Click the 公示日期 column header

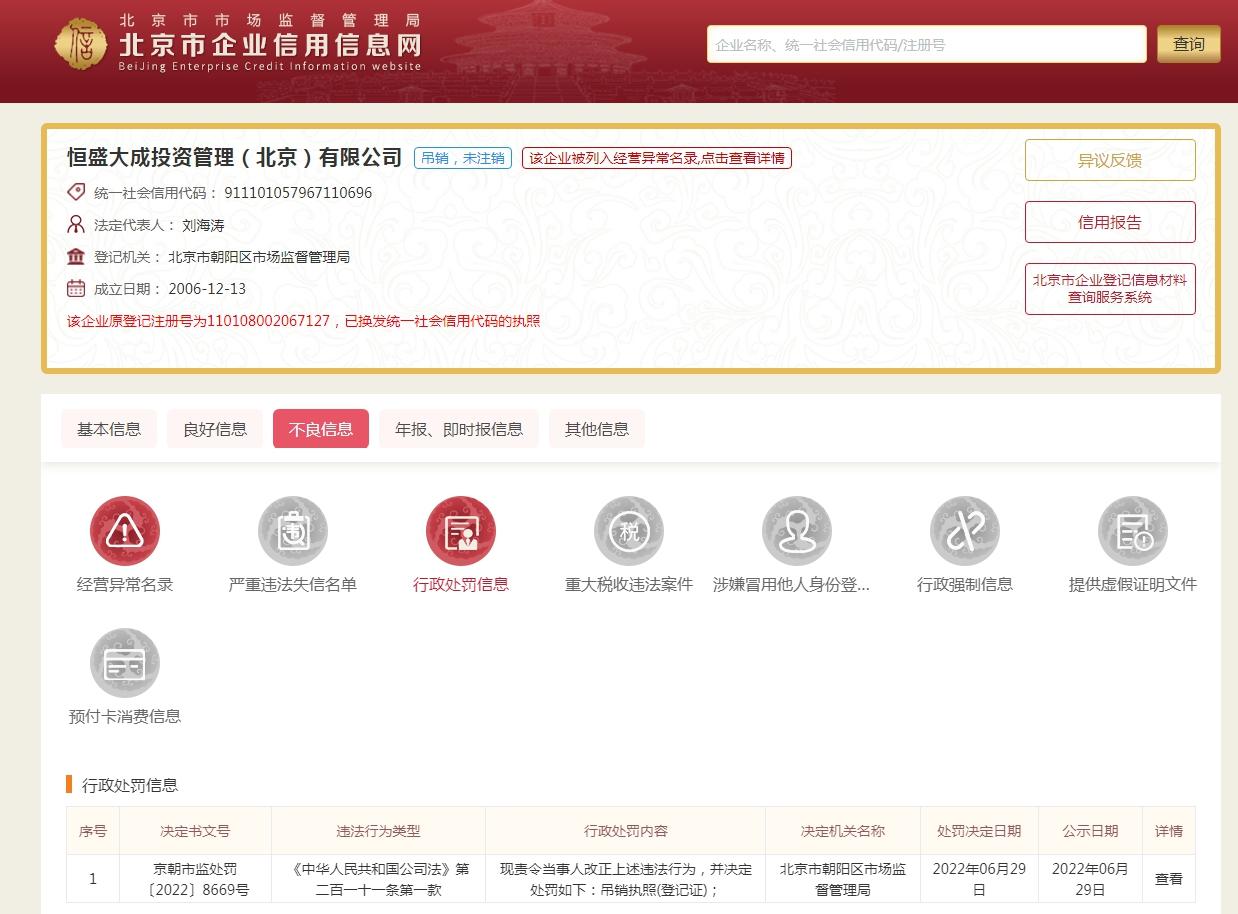pyautogui.click(x=1090, y=831)
